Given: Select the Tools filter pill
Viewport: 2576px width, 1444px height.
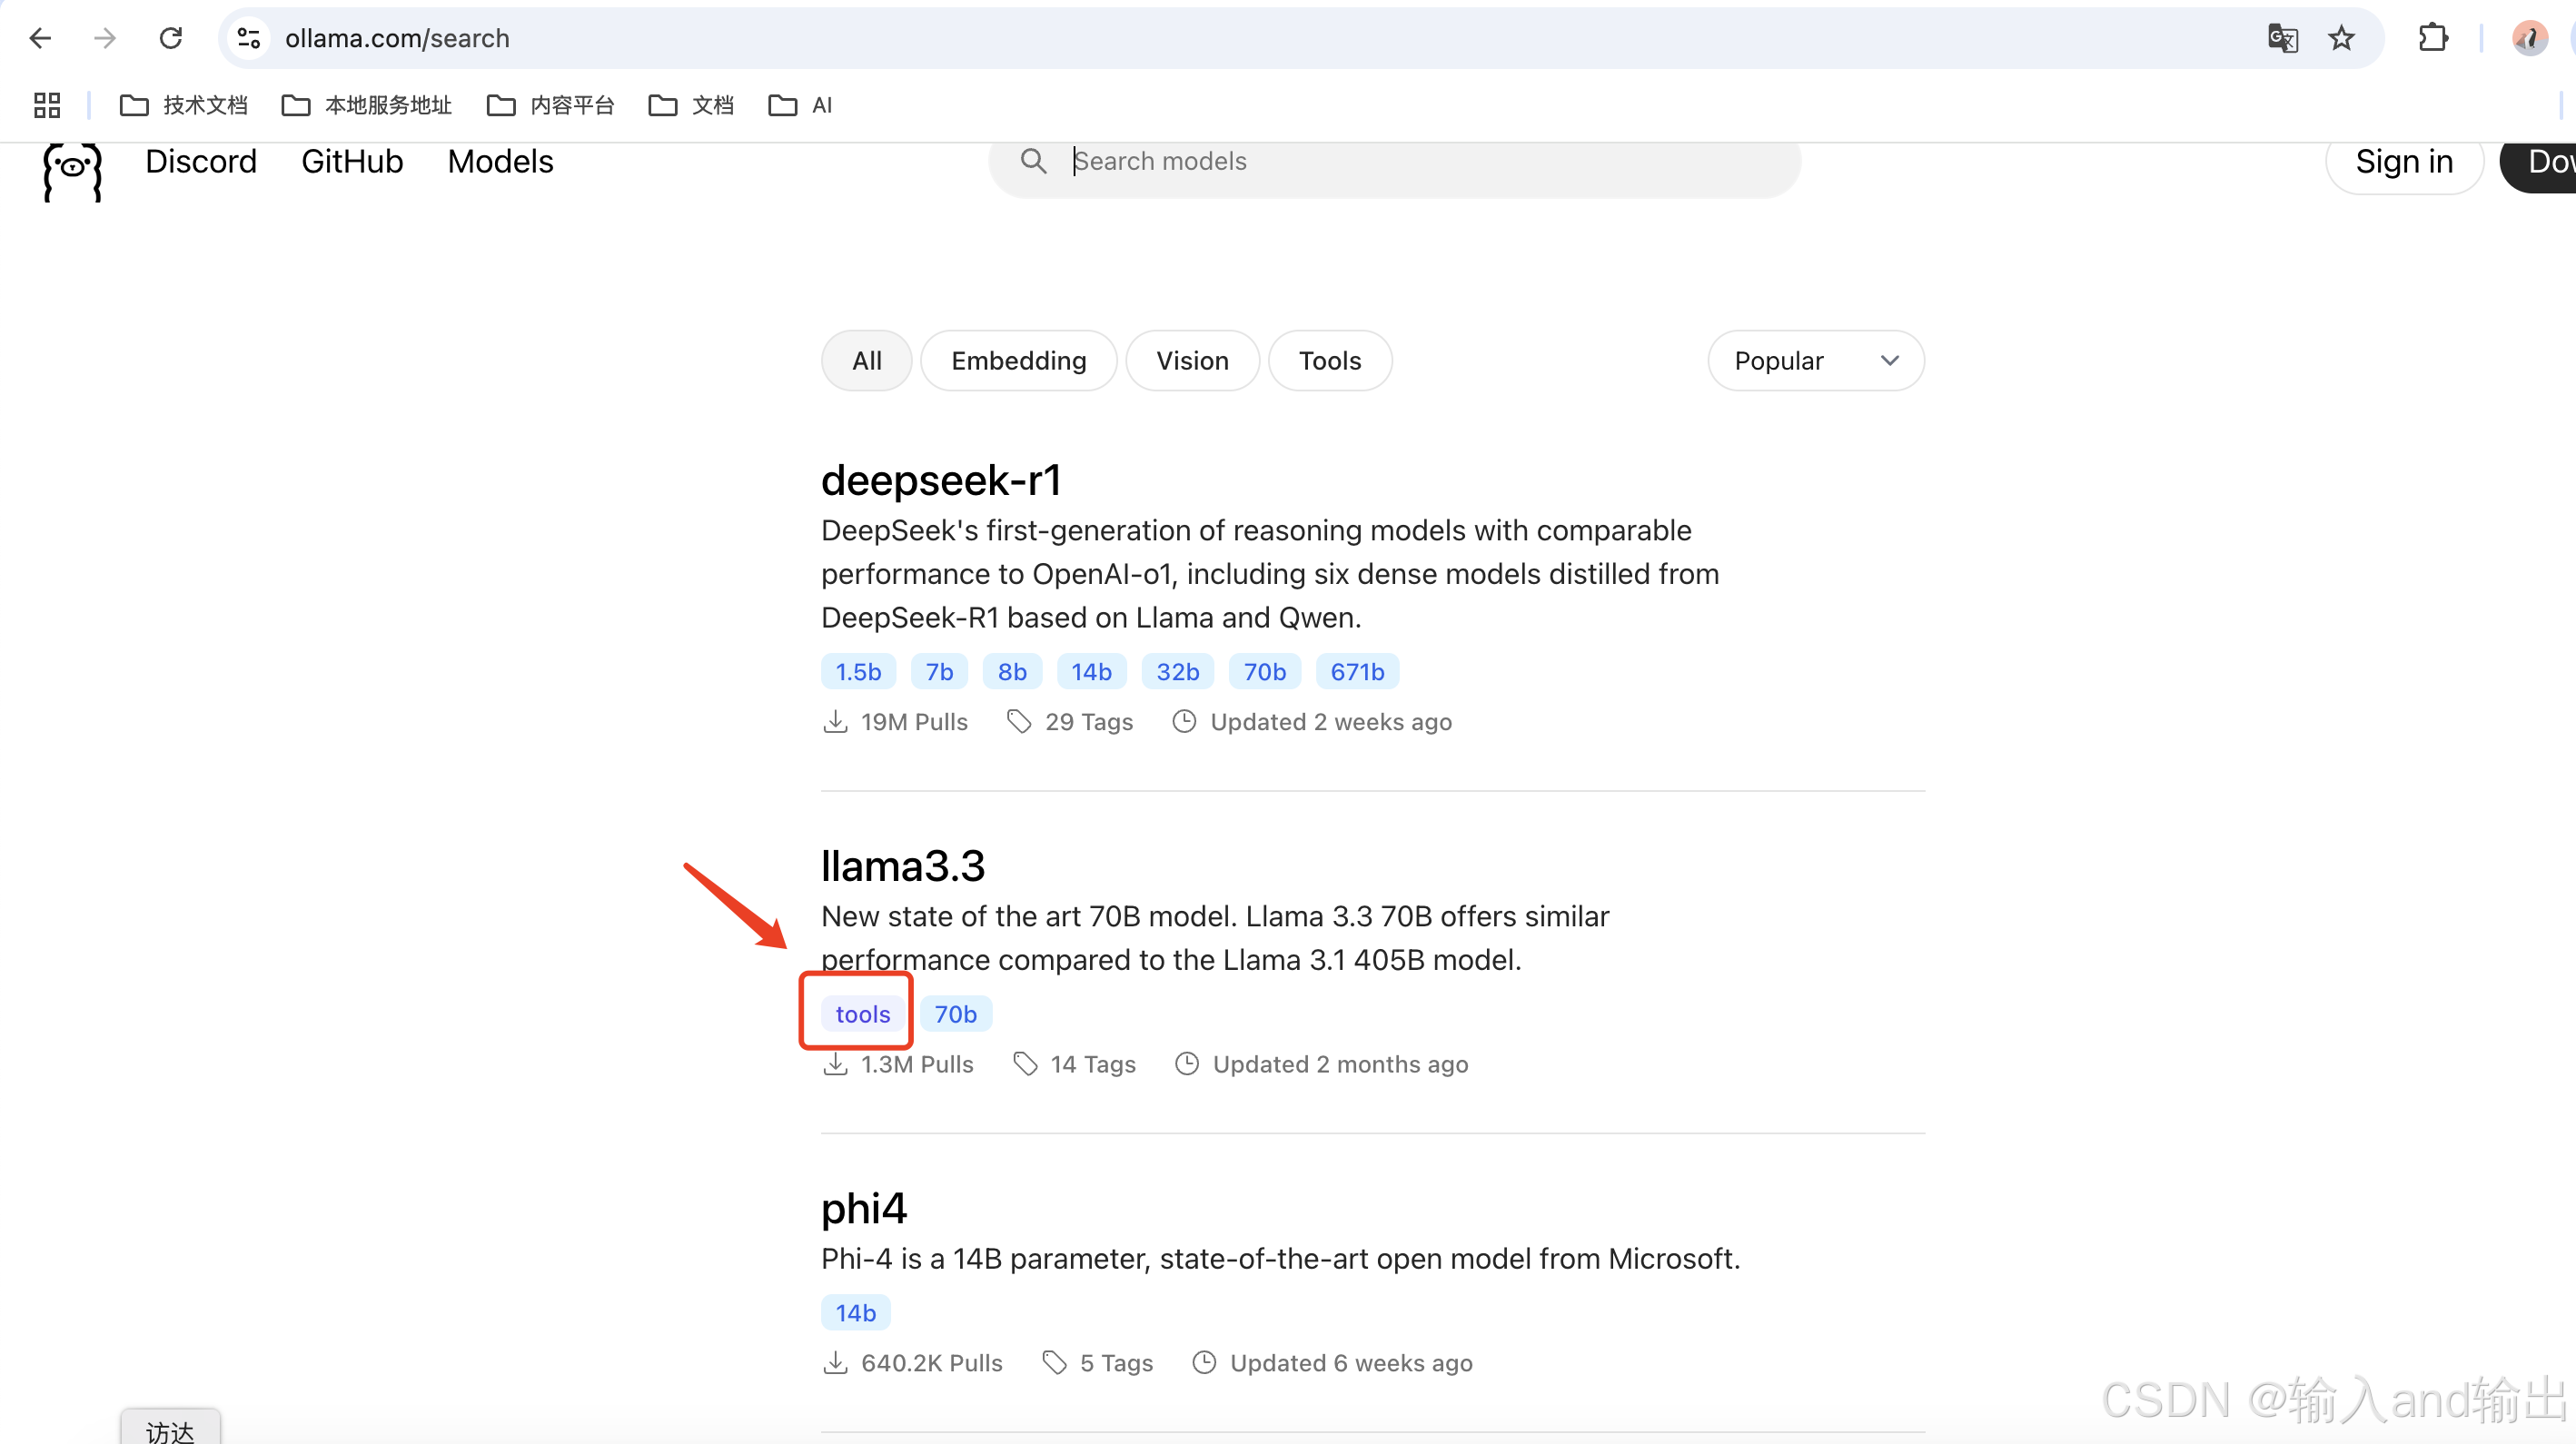Looking at the screenshot, I should pos(1329,361).
